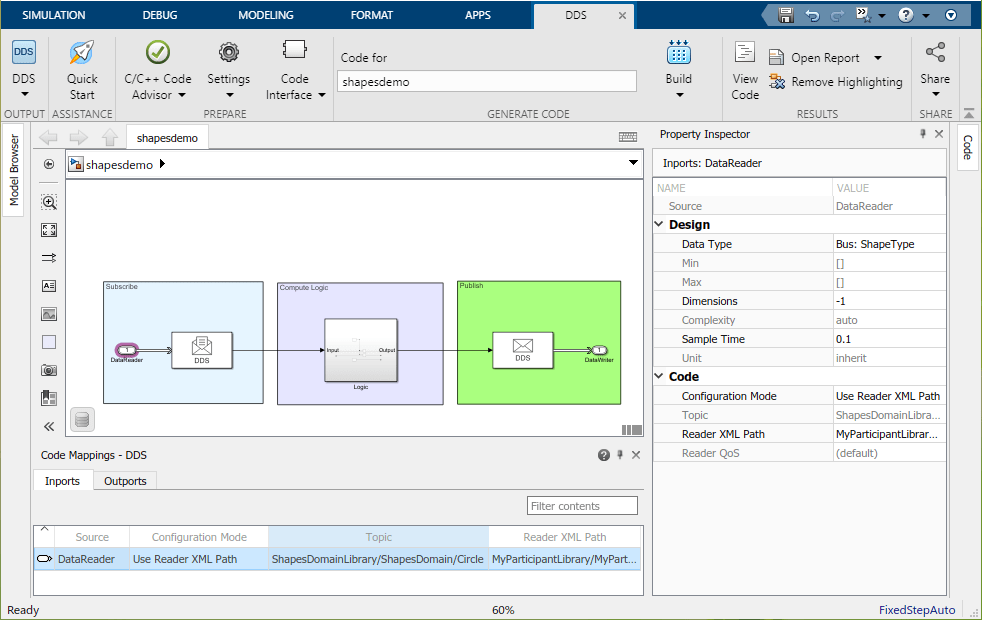Click the Screenshot camera icon in palette
The width and height of the screenshot is (982, 620).
pyautogui.click(x=49, y=370)
